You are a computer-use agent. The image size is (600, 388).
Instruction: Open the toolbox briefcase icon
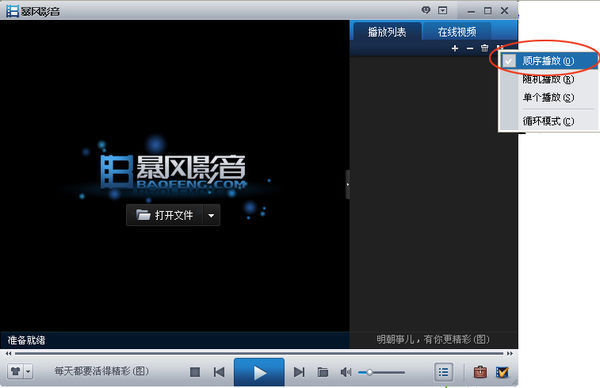[x=480, y=372]
